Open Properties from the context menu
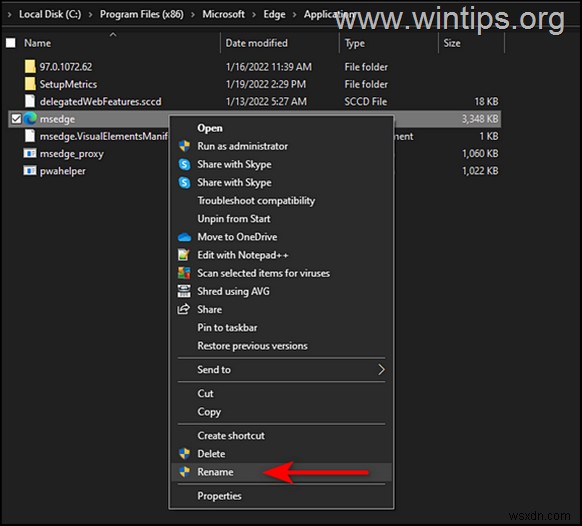Image resolution: width=582 pixels, height=526 pixels. pyautogui.click(x=219, y=496)
